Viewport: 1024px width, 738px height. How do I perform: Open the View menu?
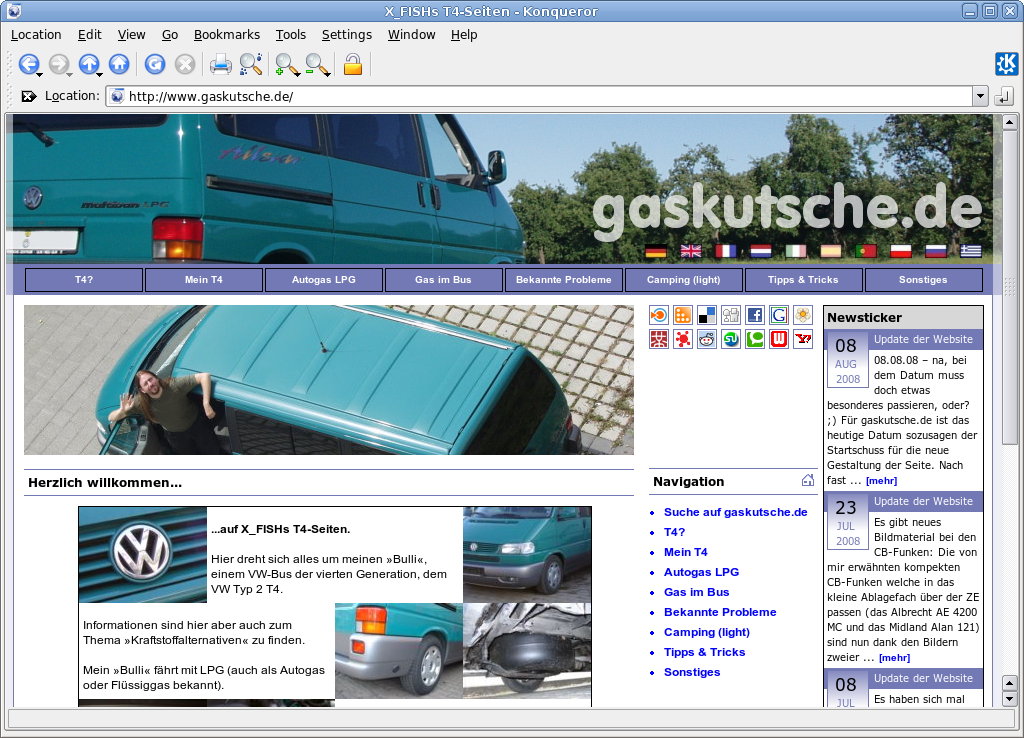(131, 35)
